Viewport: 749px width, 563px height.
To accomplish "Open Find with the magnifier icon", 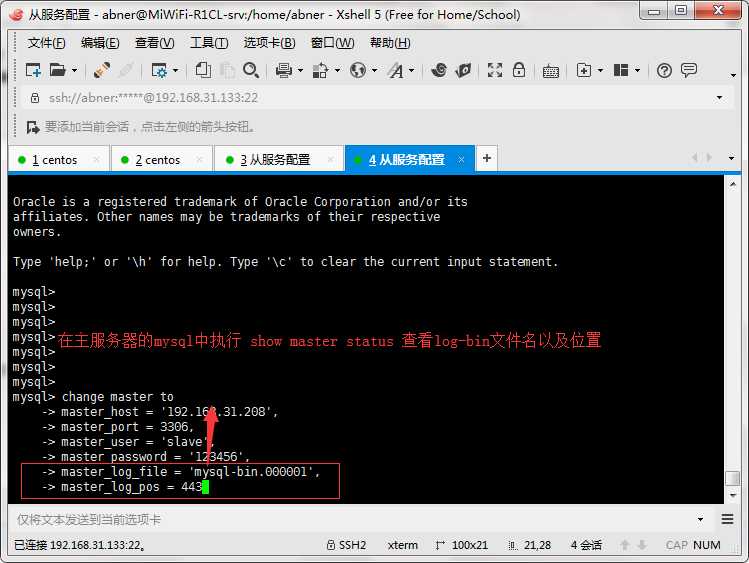I will [x=251, y=71].
